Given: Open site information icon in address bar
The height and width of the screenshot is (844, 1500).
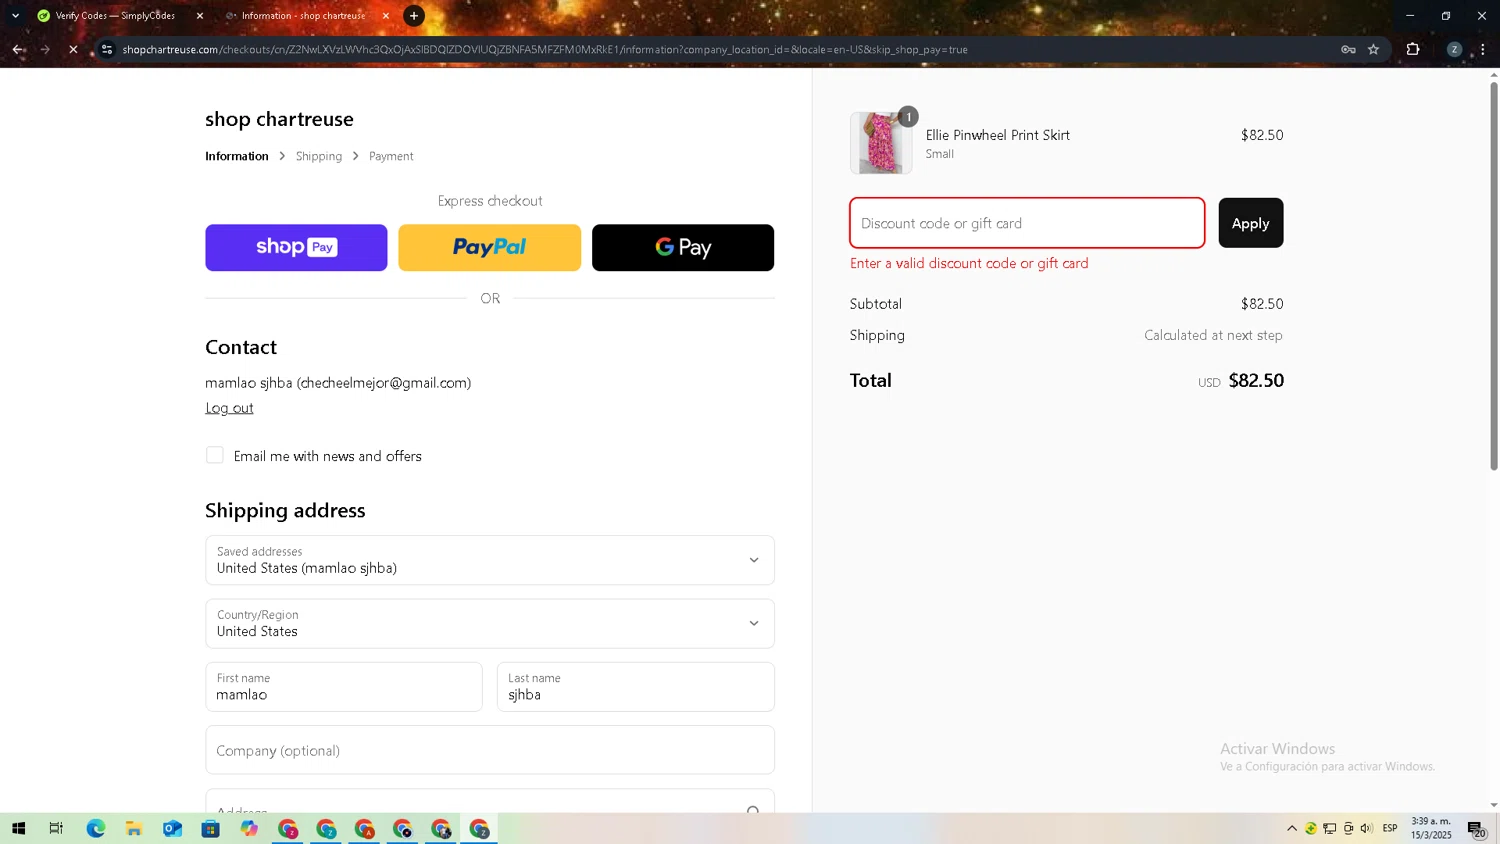Looking at the screenshot, I should [107, 49].
